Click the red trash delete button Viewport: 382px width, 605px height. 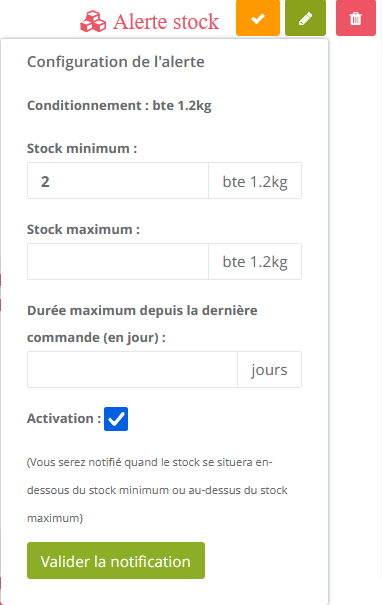pos(356,18)
